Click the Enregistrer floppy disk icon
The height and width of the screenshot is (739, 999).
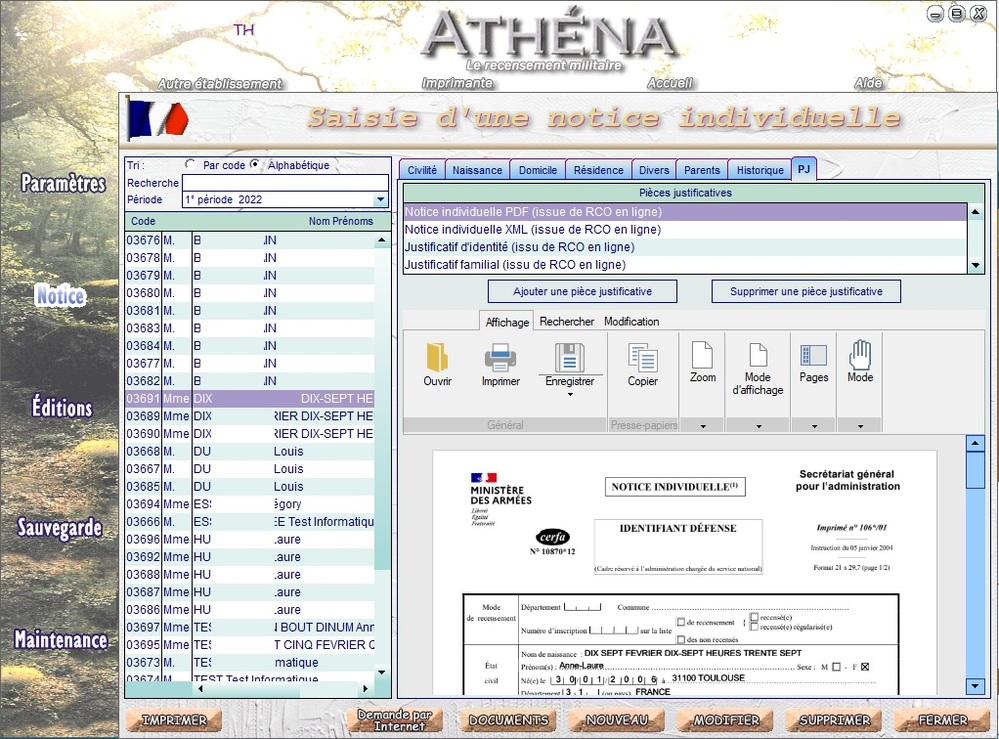click(x=569, y=358)
